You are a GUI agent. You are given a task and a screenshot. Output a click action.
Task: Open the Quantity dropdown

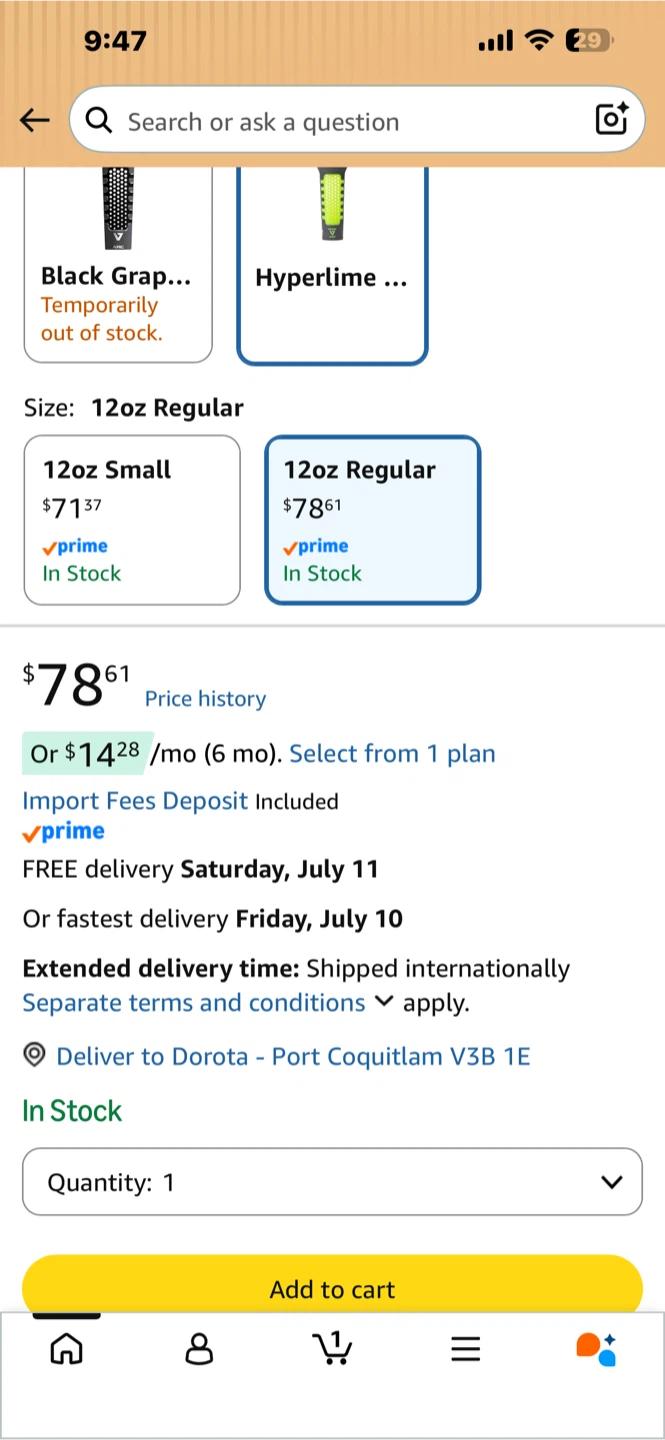pos(332,1182)
